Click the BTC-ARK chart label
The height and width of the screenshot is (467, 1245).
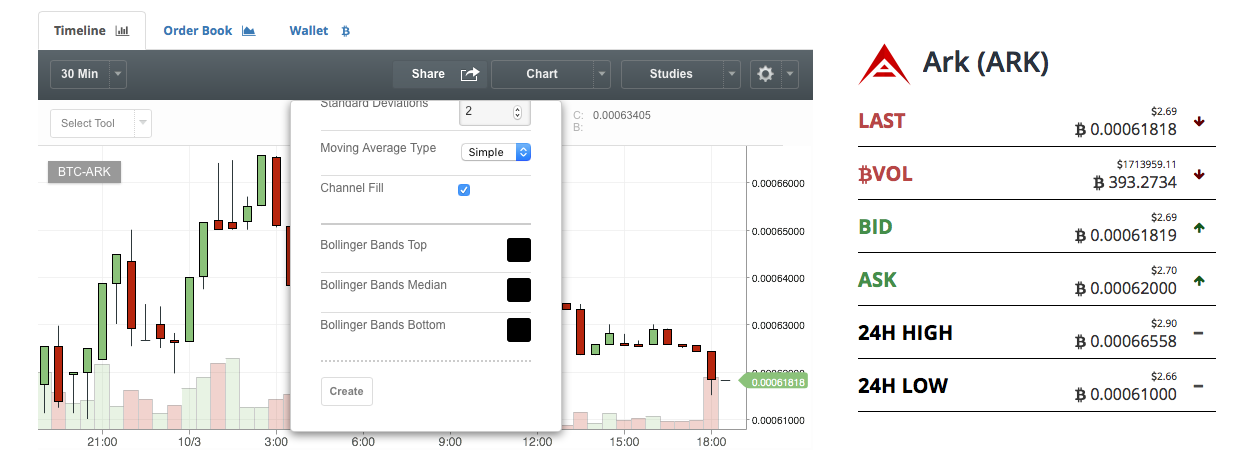(x=84, y=172)
